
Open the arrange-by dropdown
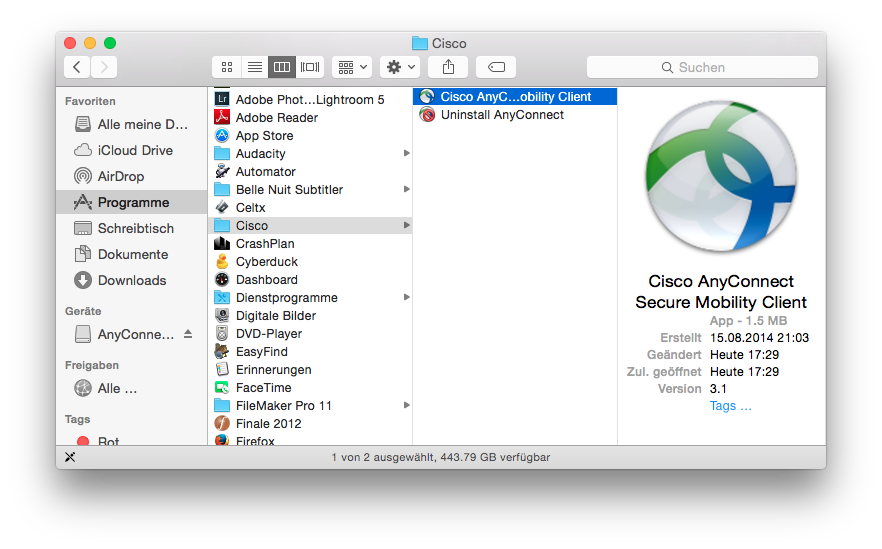pyautogui.click(x=352, y=68)
